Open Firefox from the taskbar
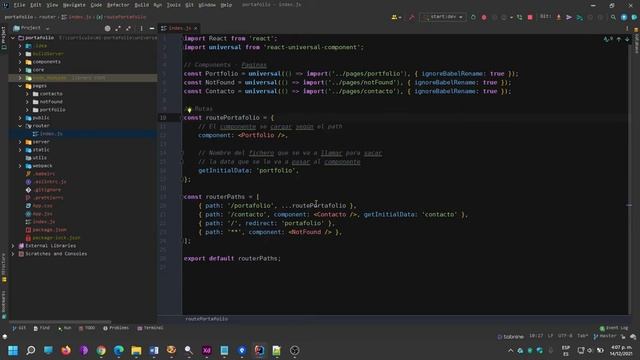The width and height of the screenshot is (640, 360). pyautogui.click(x=66, y=350)
